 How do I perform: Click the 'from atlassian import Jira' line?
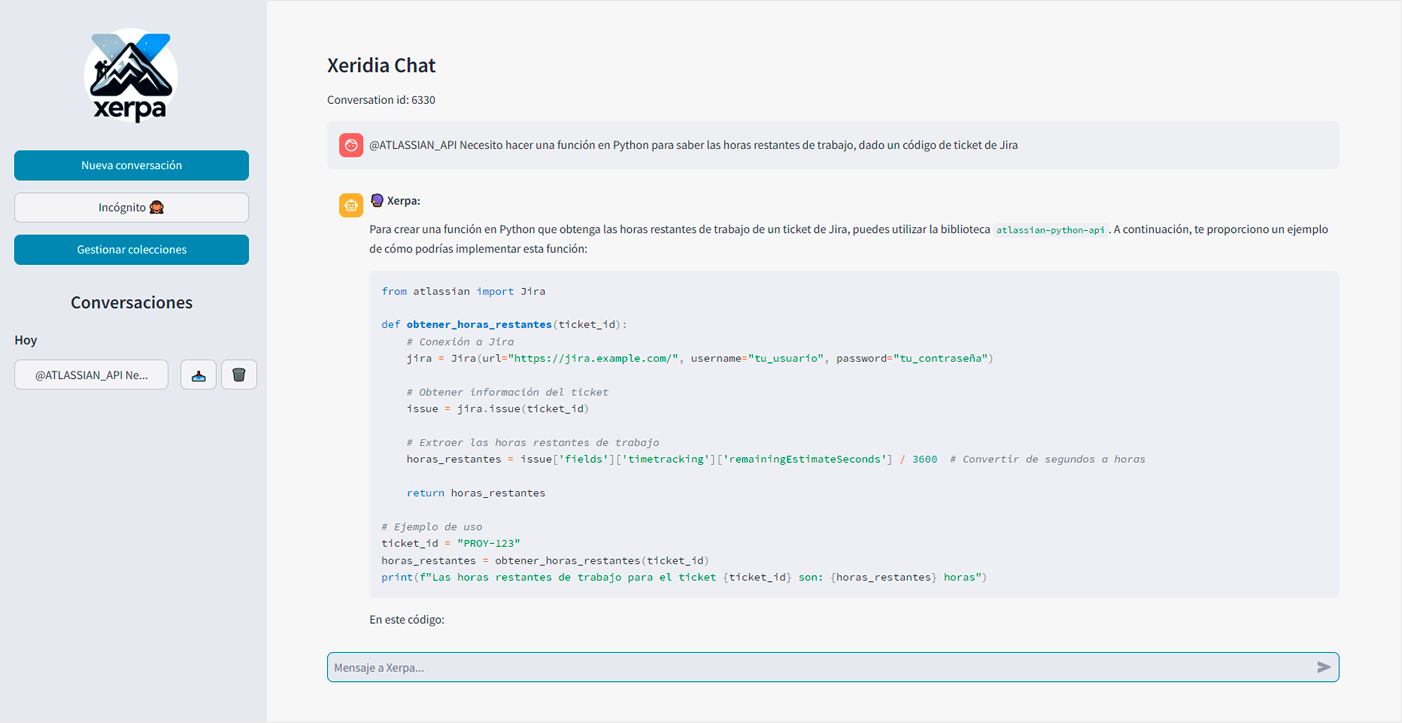(463, 291)
